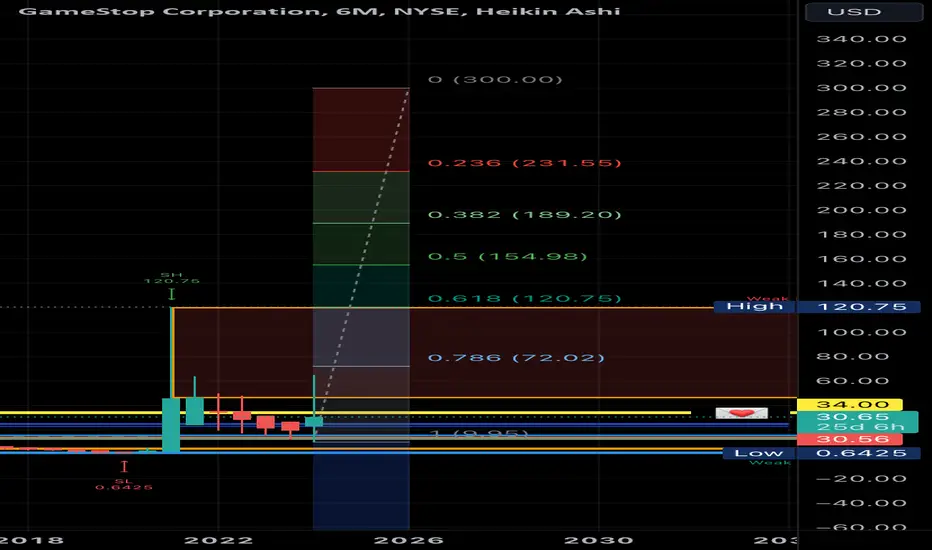Click the 2026 label on time axis

(x=408, y=540)
